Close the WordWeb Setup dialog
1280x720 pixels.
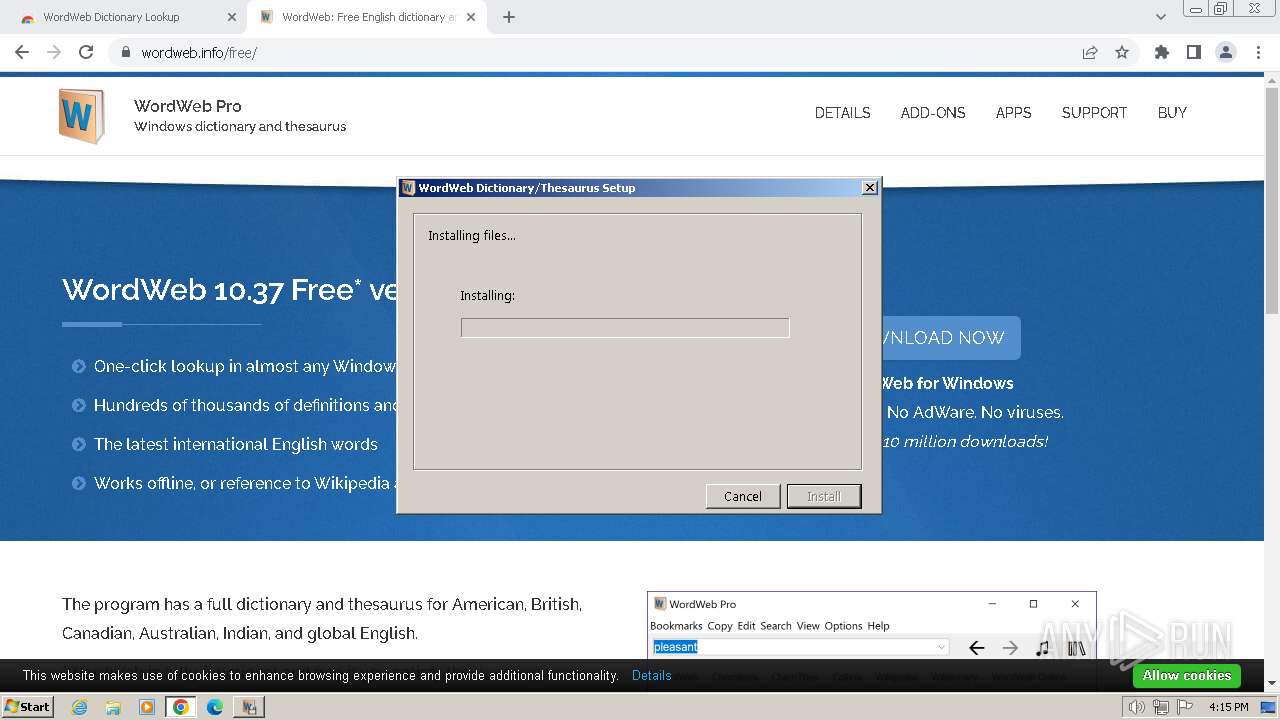pyautogui.click(x=870, y=187)
